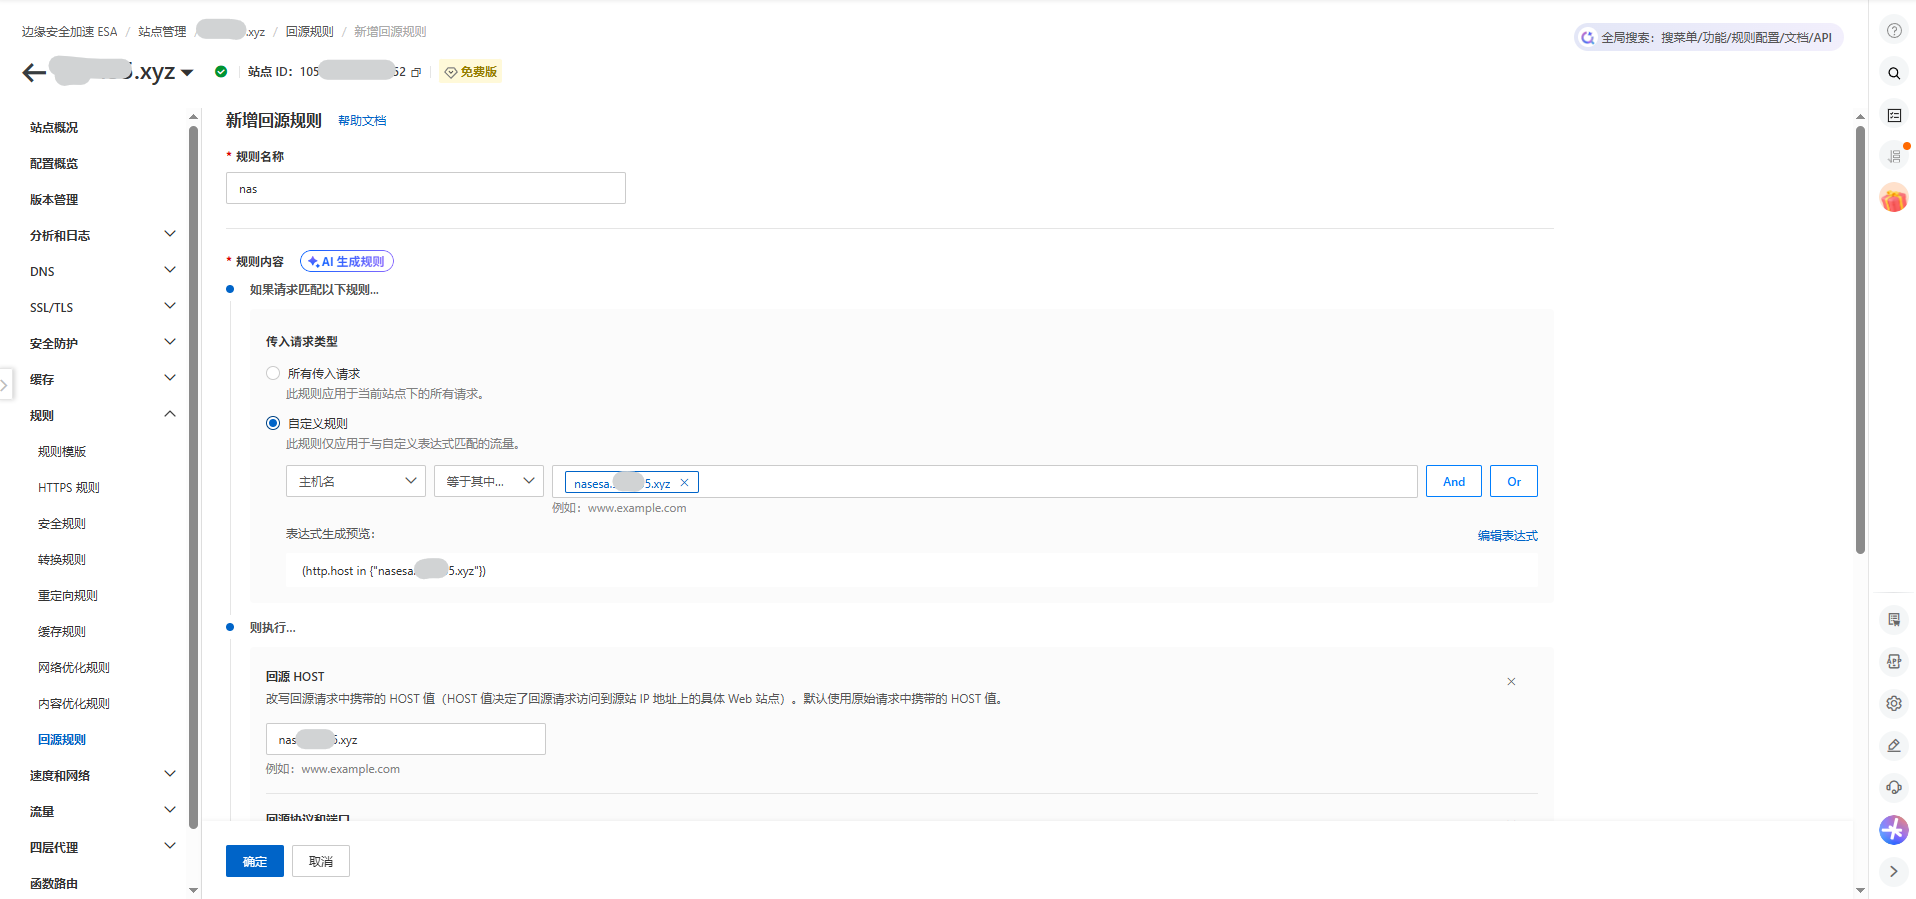Open the settings gear icon in right sidebar
This screenshot has height=899, width=1916.
pos(1894,703)
